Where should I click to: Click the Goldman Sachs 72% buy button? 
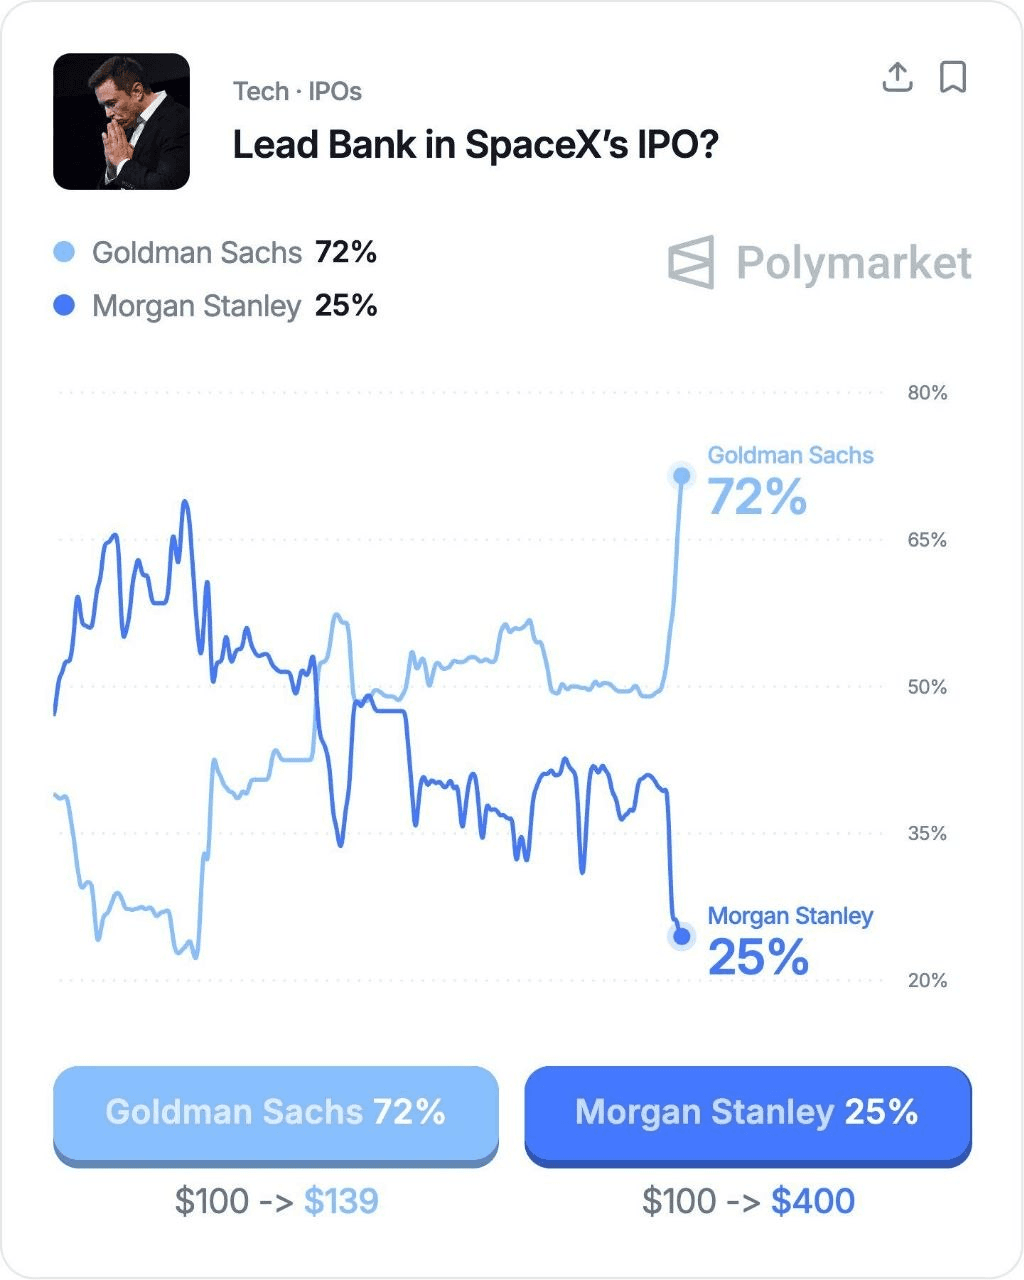276,1113
